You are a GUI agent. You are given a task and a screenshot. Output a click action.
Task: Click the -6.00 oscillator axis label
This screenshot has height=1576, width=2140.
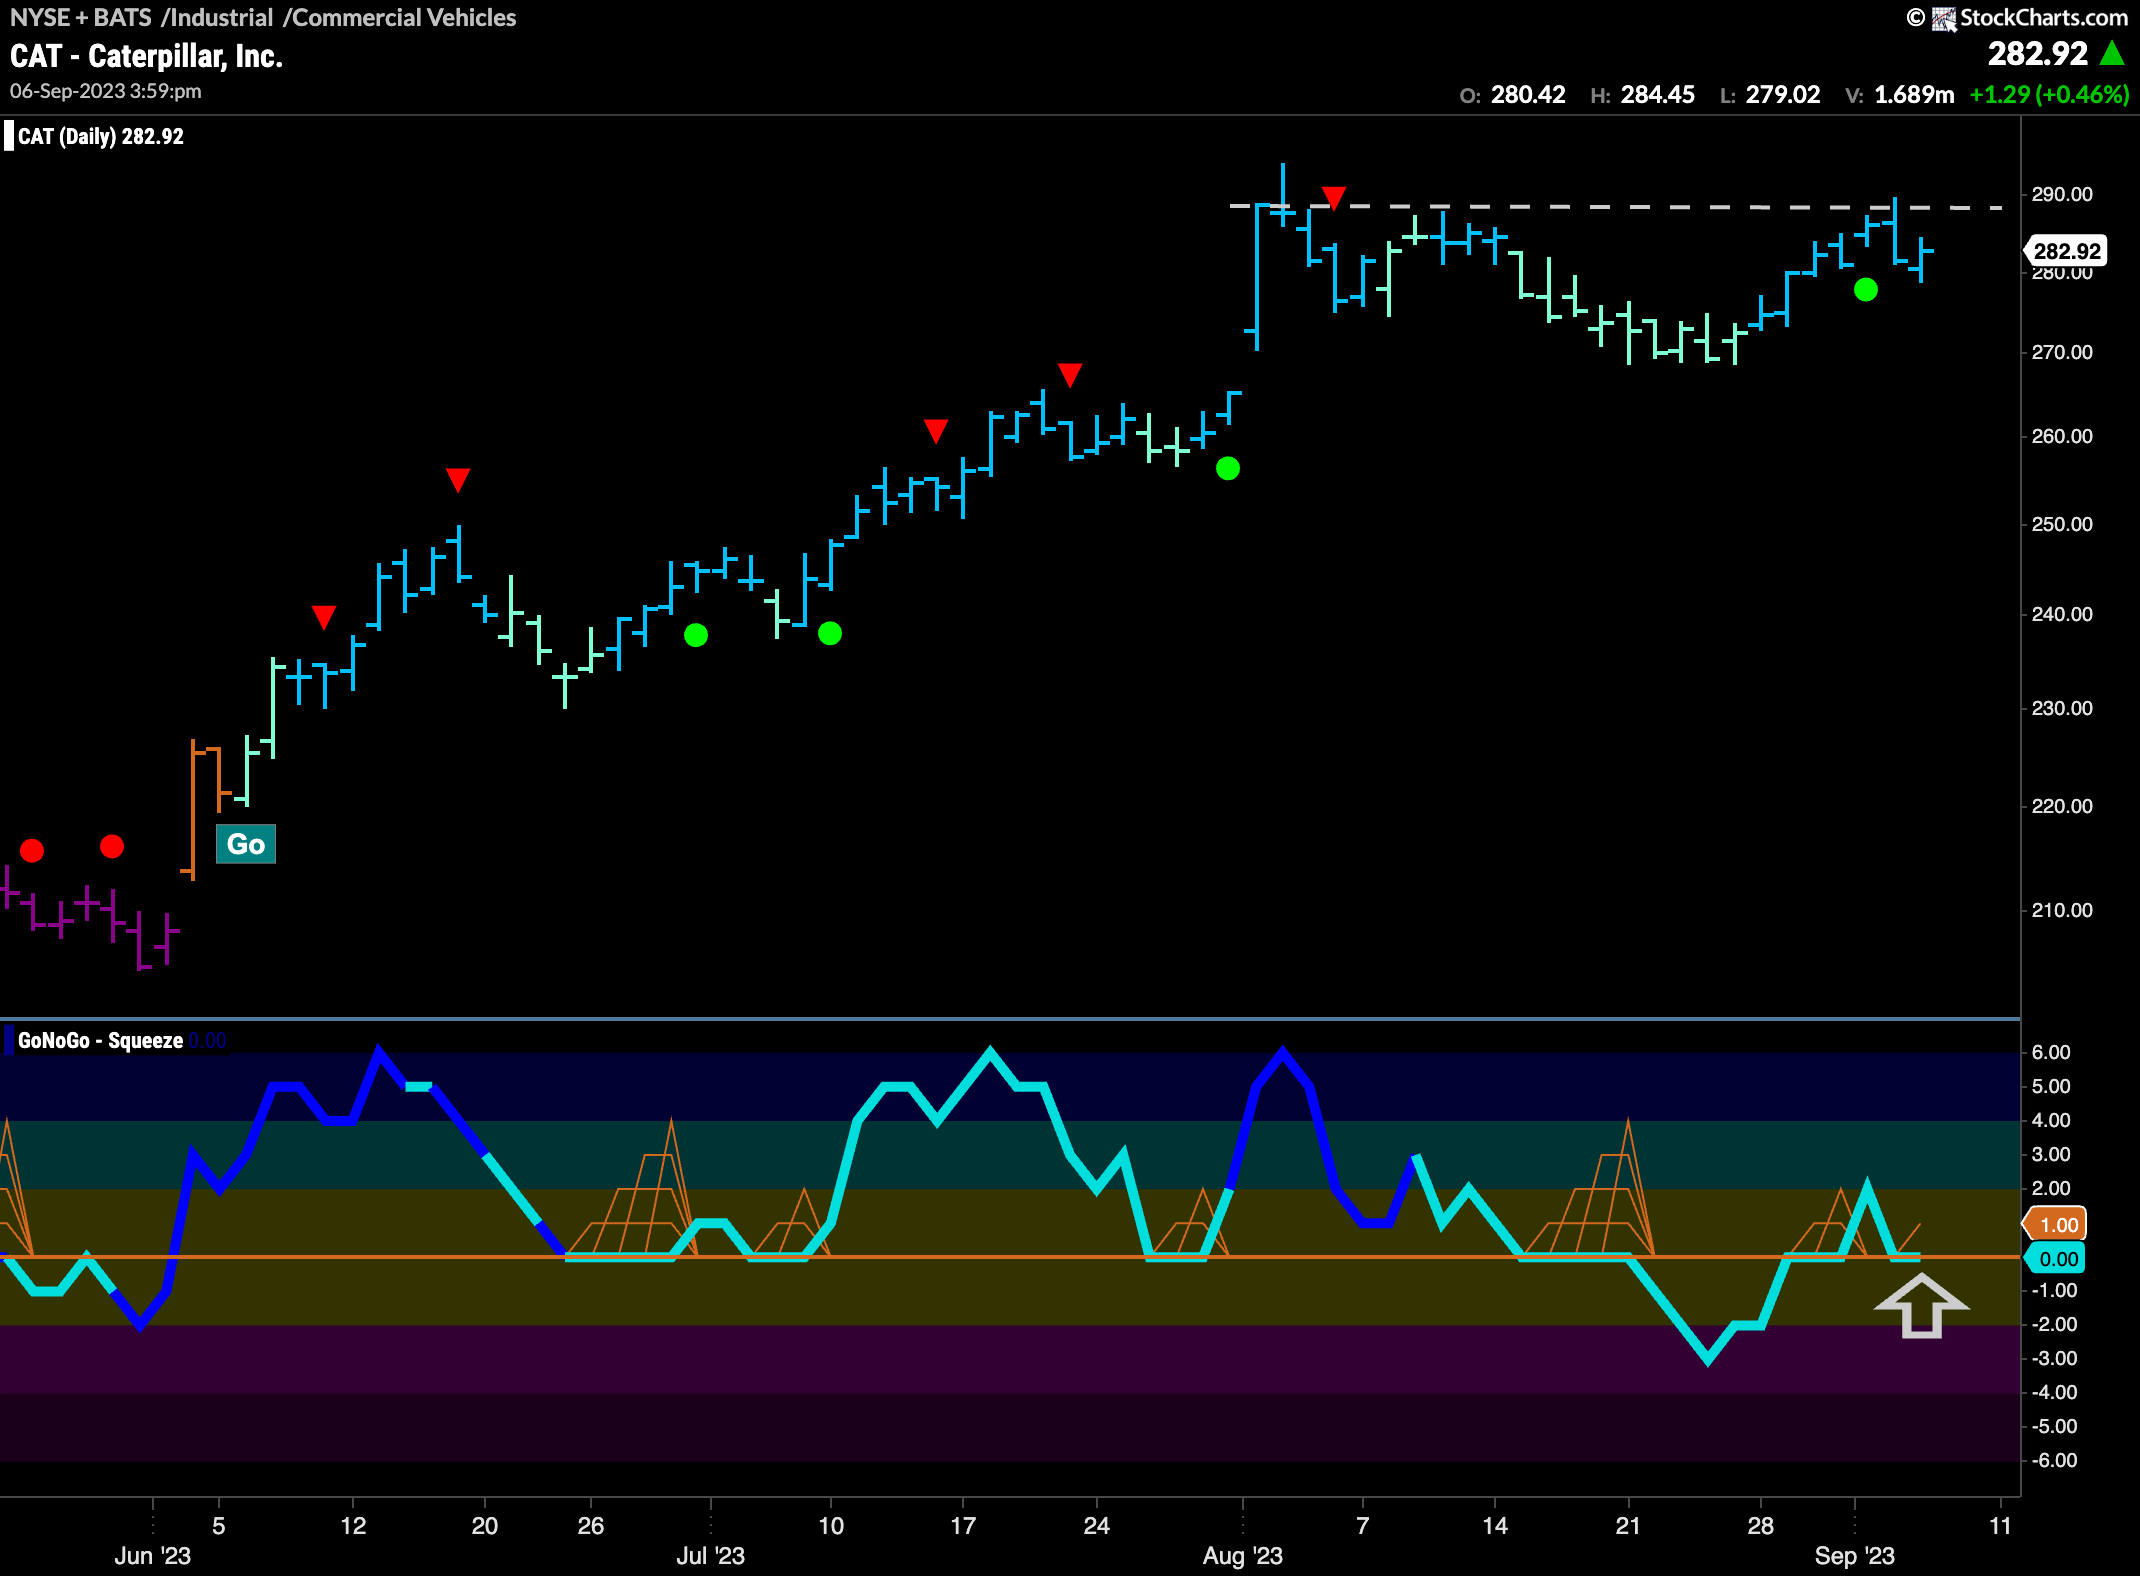click(x=2054, y=1460)
